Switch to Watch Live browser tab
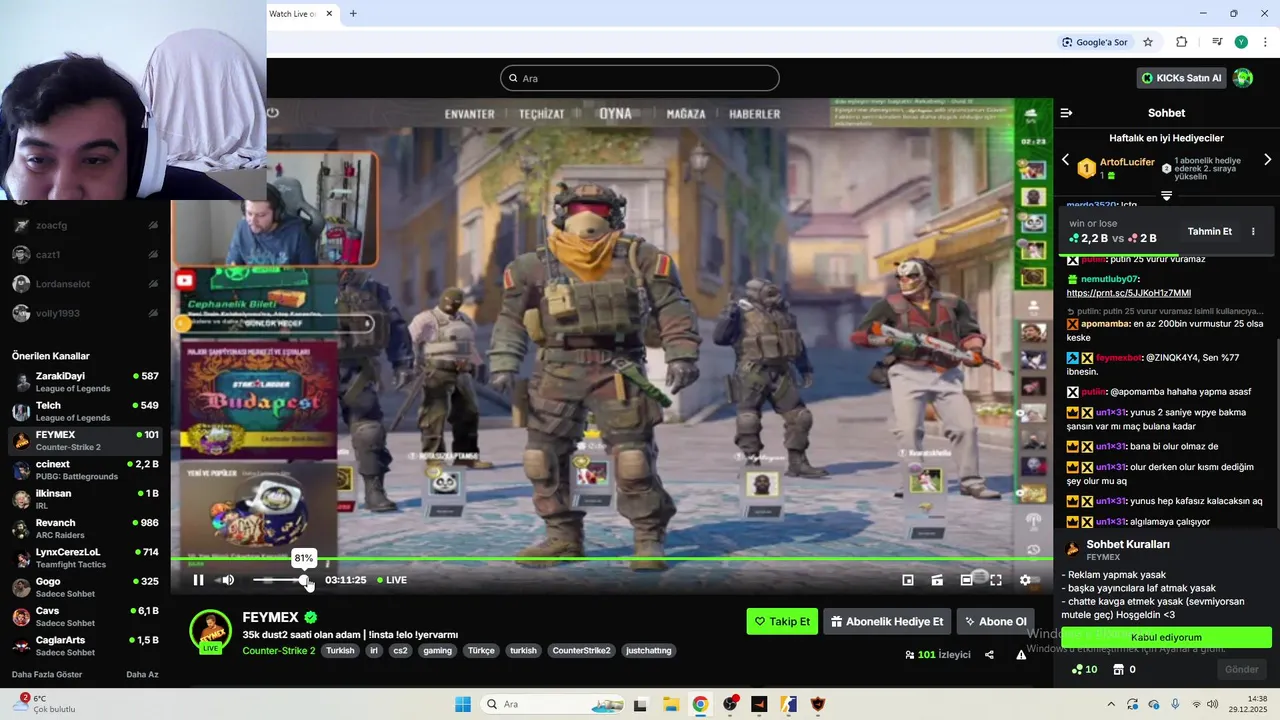Image resolution: width=1280 pixels, height=720 pixels. pos(294,13)
